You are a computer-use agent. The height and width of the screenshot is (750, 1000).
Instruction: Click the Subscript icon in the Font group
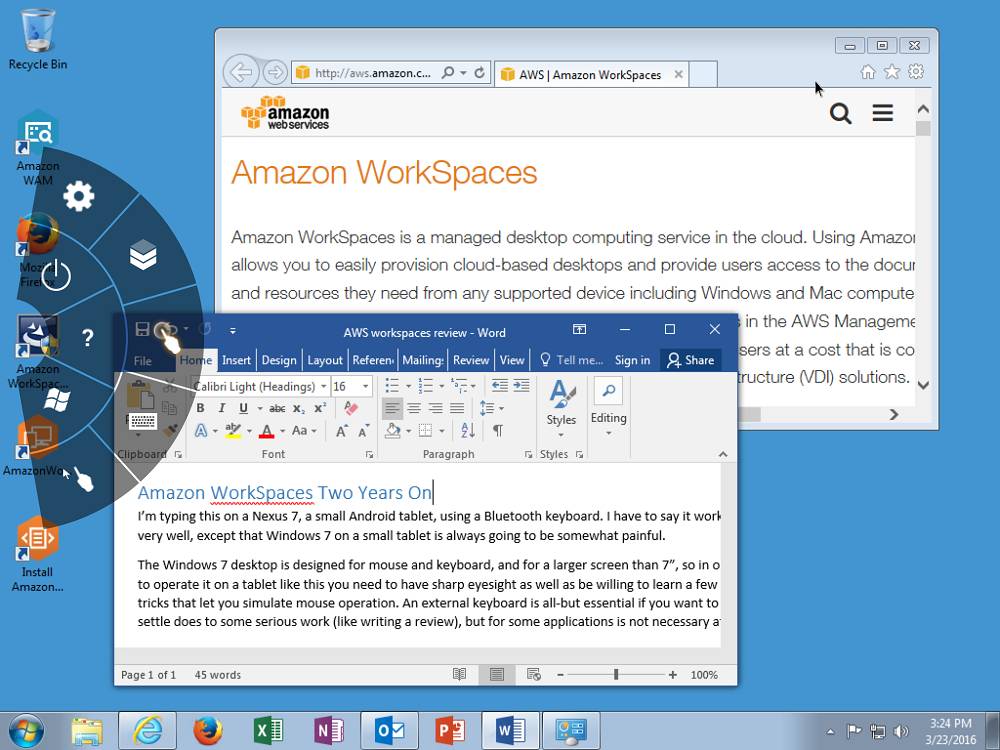pos(297,409)
